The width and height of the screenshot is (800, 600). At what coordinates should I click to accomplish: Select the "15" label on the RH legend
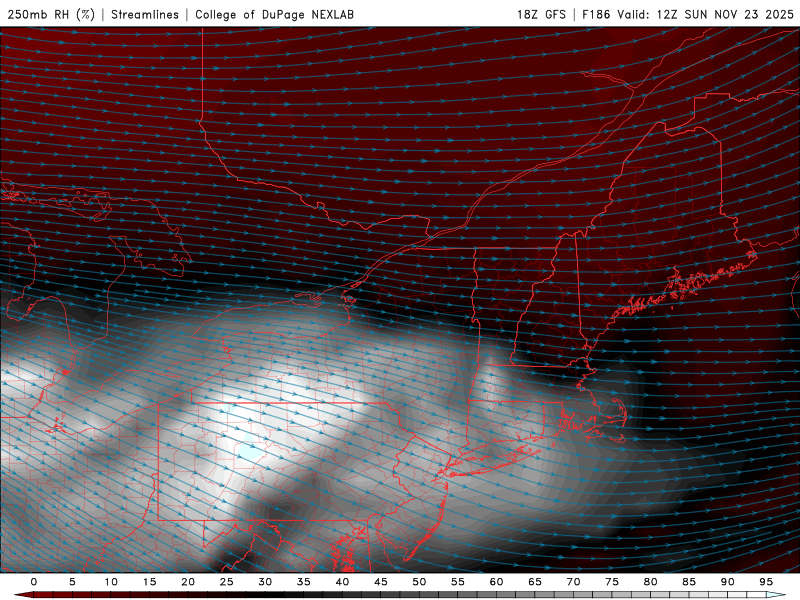tap(149, 582)
